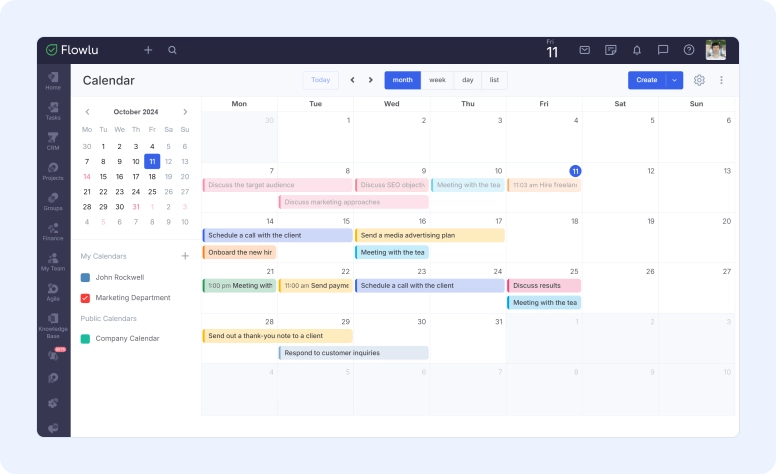Go to previous month in main calendar
The image size is (776, 474).
pos(352,80)
